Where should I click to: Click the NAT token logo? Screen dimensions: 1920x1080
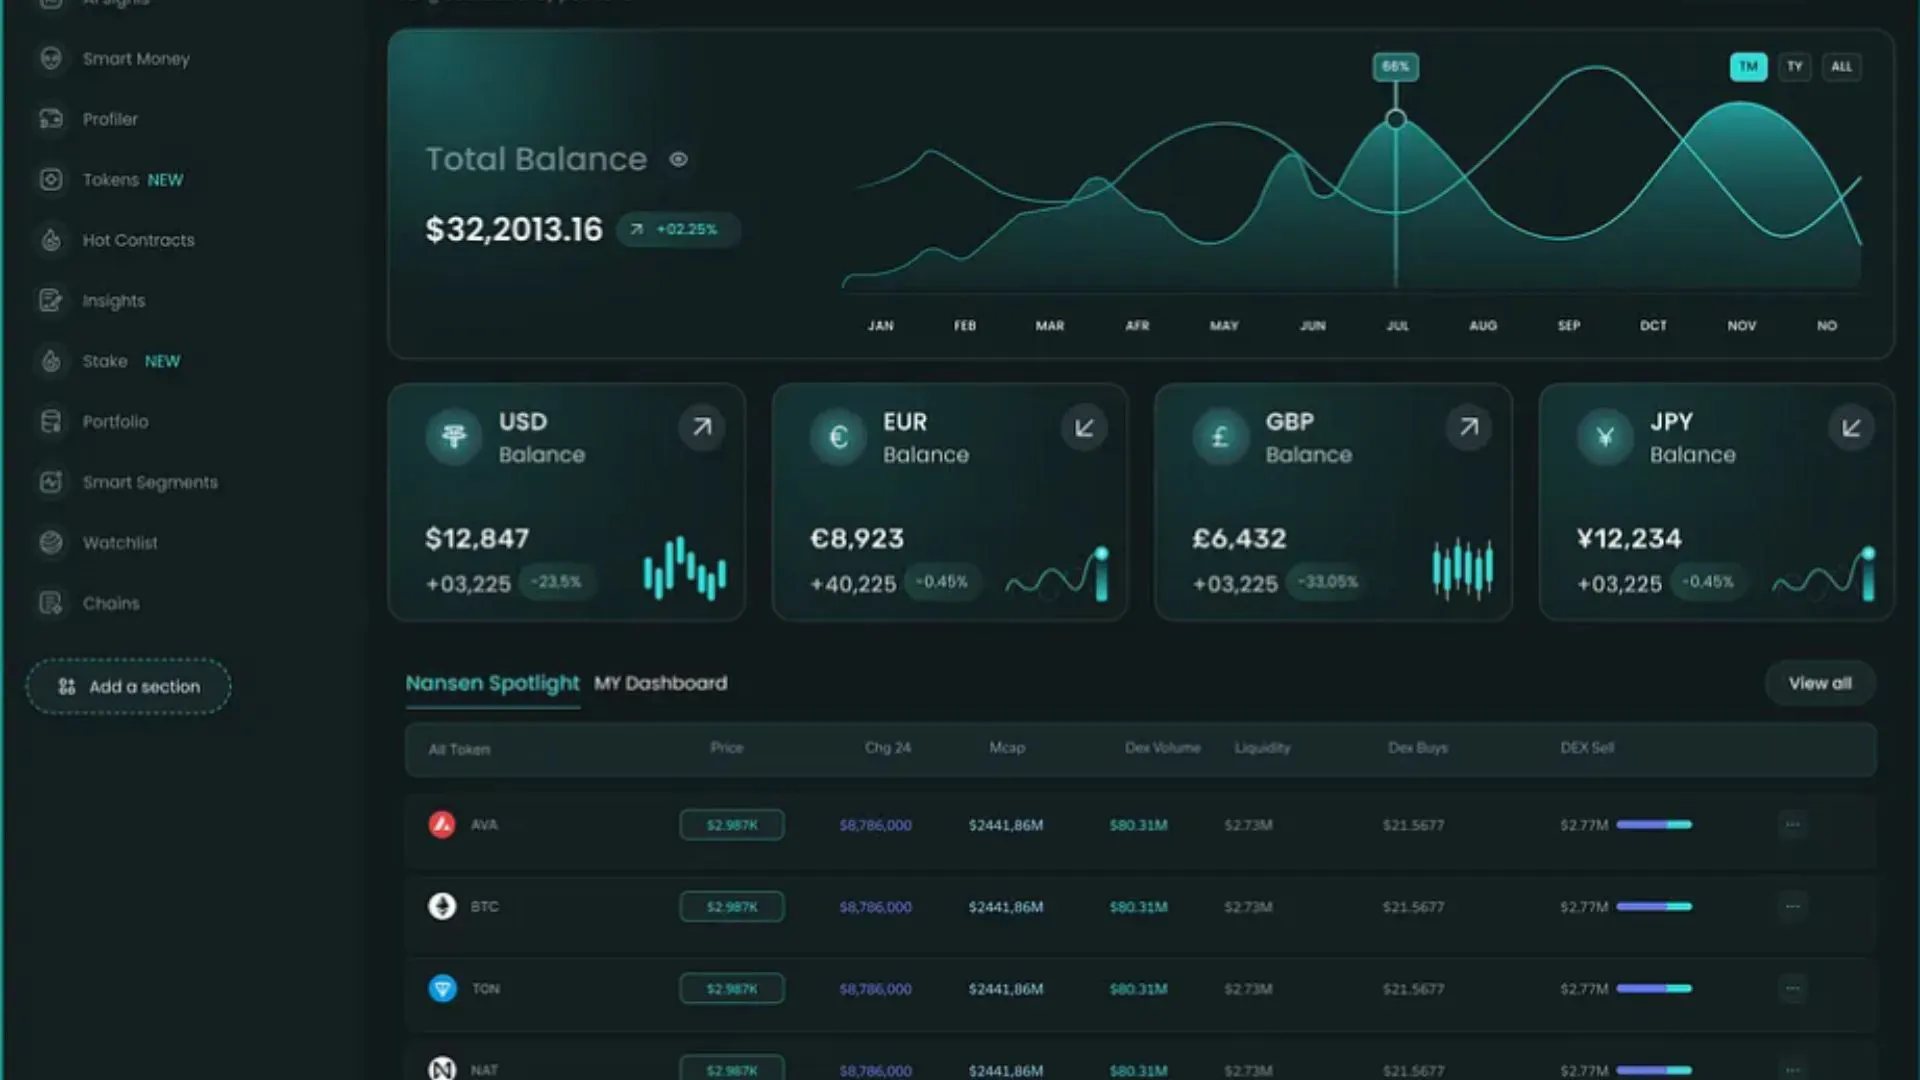point(442,1068)
